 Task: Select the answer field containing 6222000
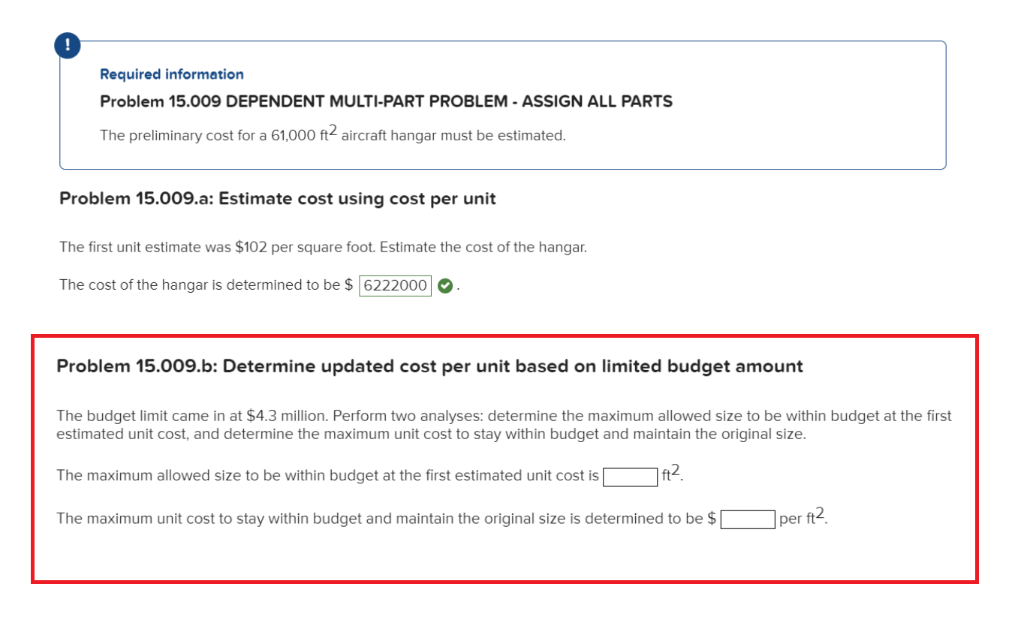(x=394, y=285)
